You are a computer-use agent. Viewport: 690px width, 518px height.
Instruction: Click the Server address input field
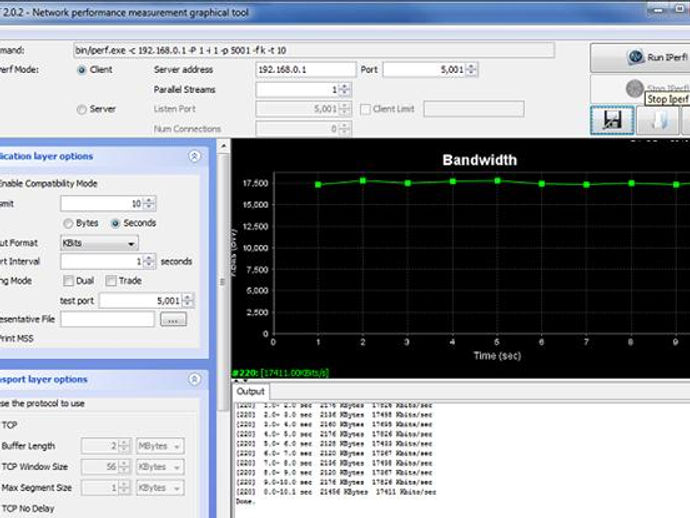[x=305, y=70]
